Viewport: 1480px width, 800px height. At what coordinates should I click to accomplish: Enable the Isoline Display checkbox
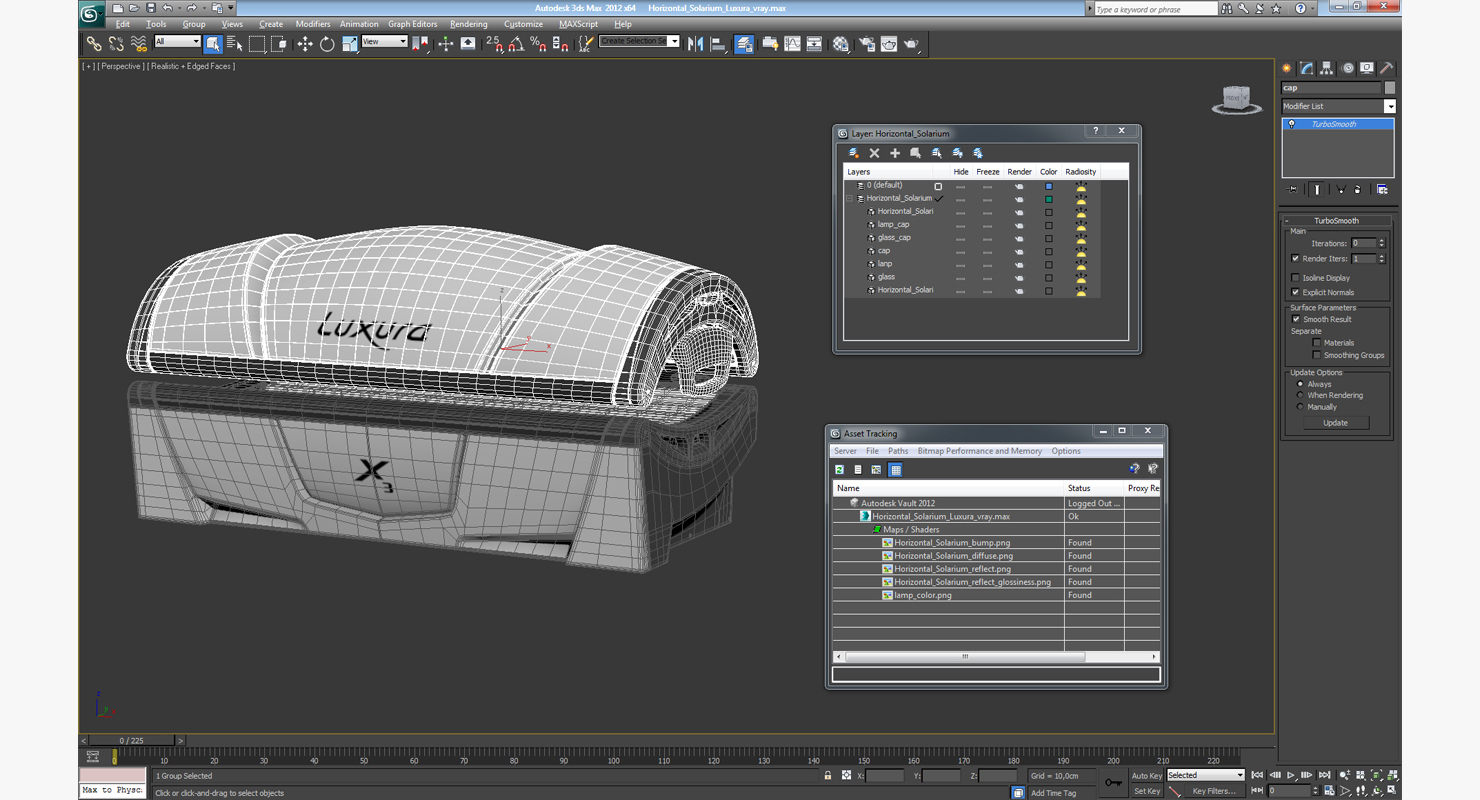coord(1296,278)
